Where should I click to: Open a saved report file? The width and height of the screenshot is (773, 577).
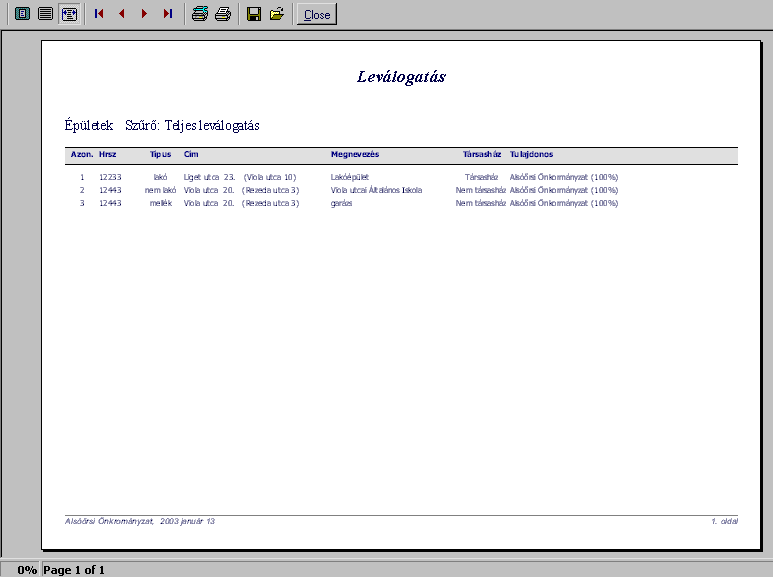point(277,14)
